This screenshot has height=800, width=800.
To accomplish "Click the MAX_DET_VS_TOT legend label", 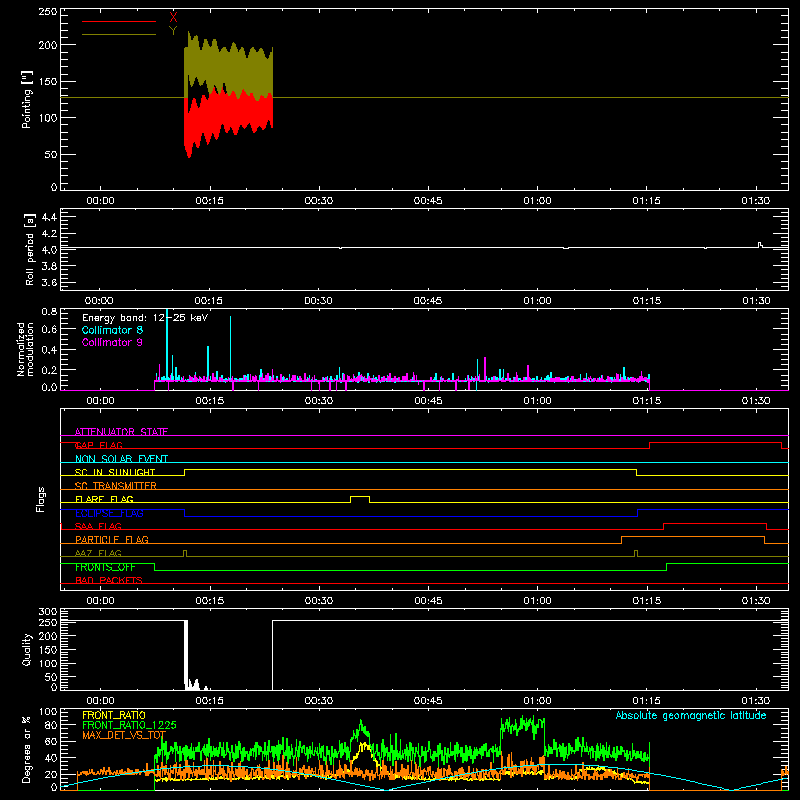I will (124, 735).
